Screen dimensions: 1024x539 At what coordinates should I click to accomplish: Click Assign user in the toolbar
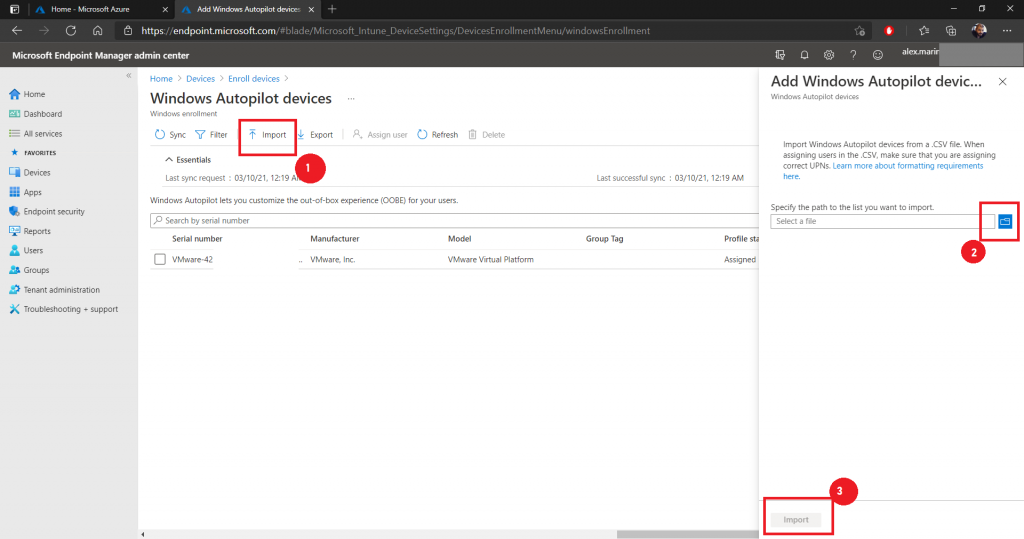380,135
